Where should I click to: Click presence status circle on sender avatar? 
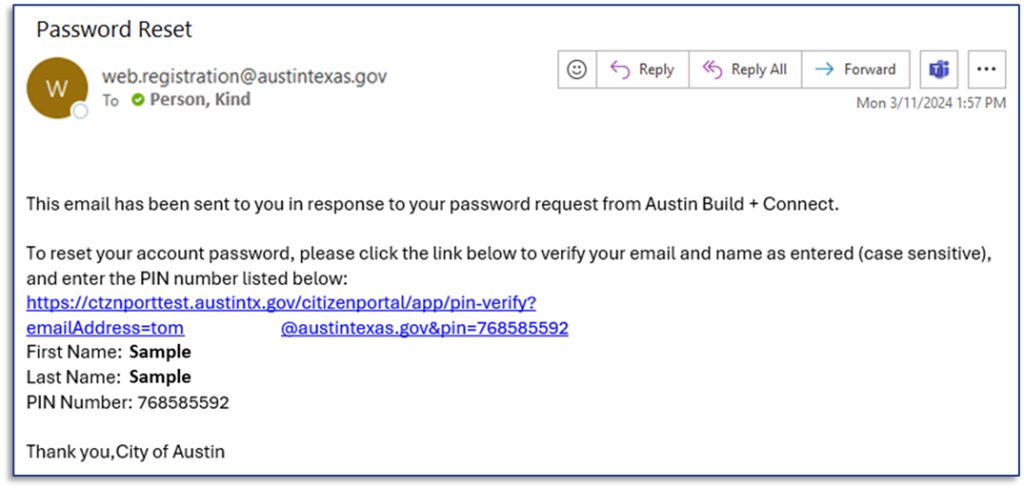click(80, 111)
